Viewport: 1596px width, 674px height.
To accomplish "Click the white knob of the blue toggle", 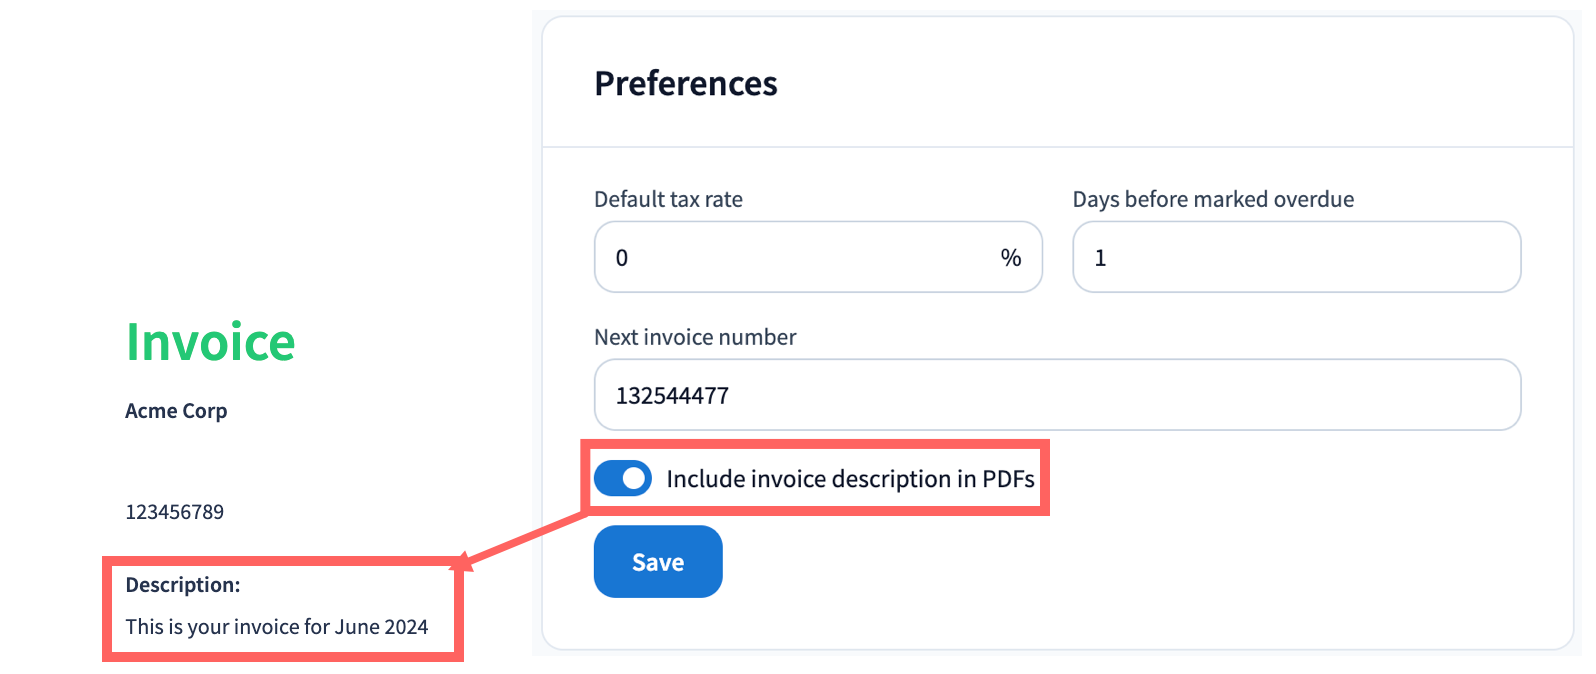I will (x=634, y=479).
